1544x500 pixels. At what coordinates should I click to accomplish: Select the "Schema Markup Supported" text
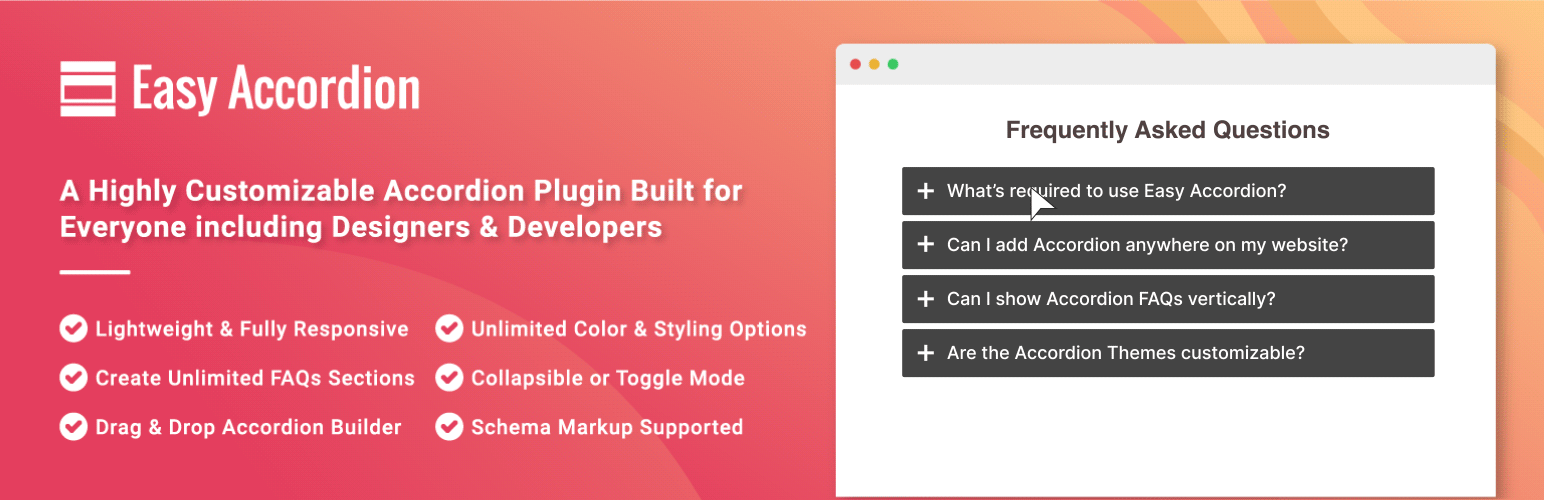click(x=607, y=427)
